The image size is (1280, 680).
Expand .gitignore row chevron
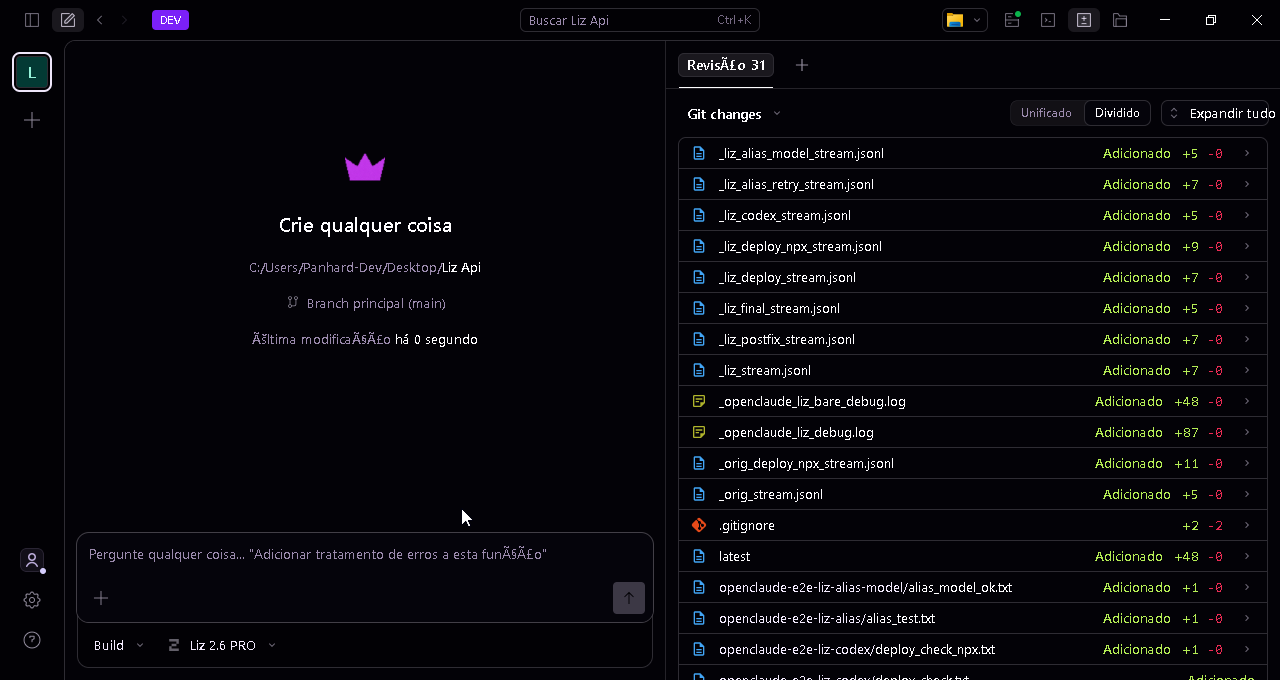click(1247, 525)
